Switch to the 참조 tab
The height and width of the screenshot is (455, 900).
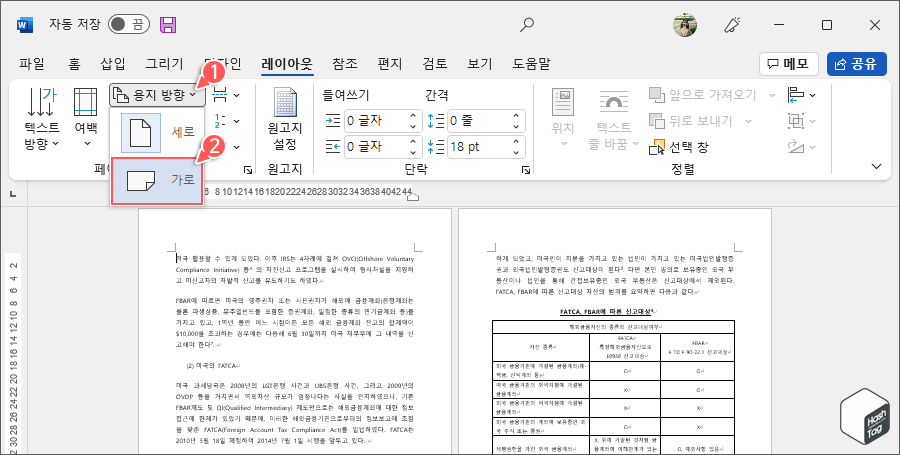(x=344, y=64)
